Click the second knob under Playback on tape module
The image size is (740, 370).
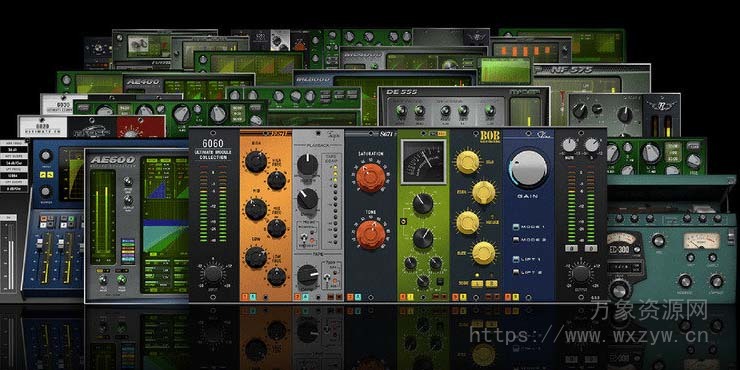[x=307, y=199]
